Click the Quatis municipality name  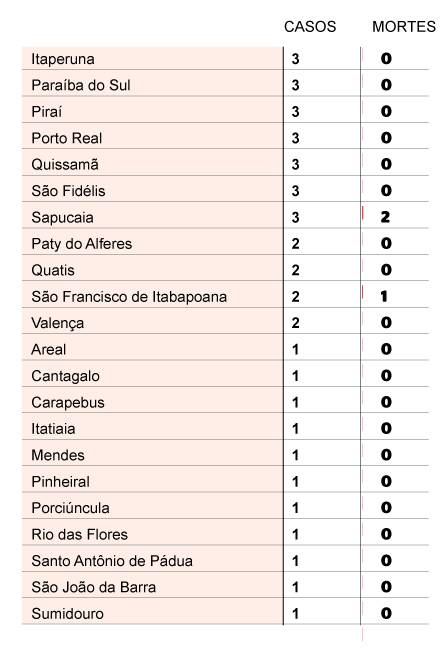point(53,270)
